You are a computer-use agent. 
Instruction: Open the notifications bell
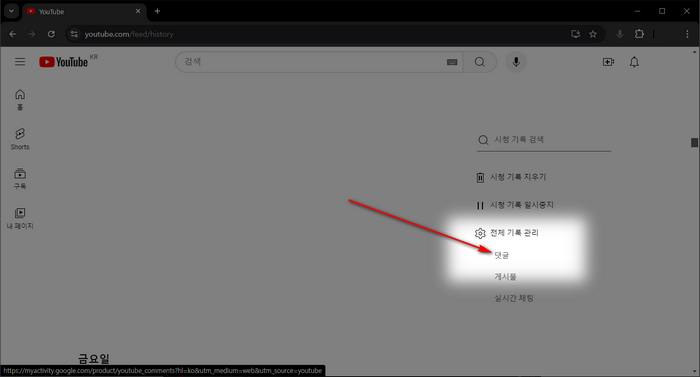[x=634, y=62]
